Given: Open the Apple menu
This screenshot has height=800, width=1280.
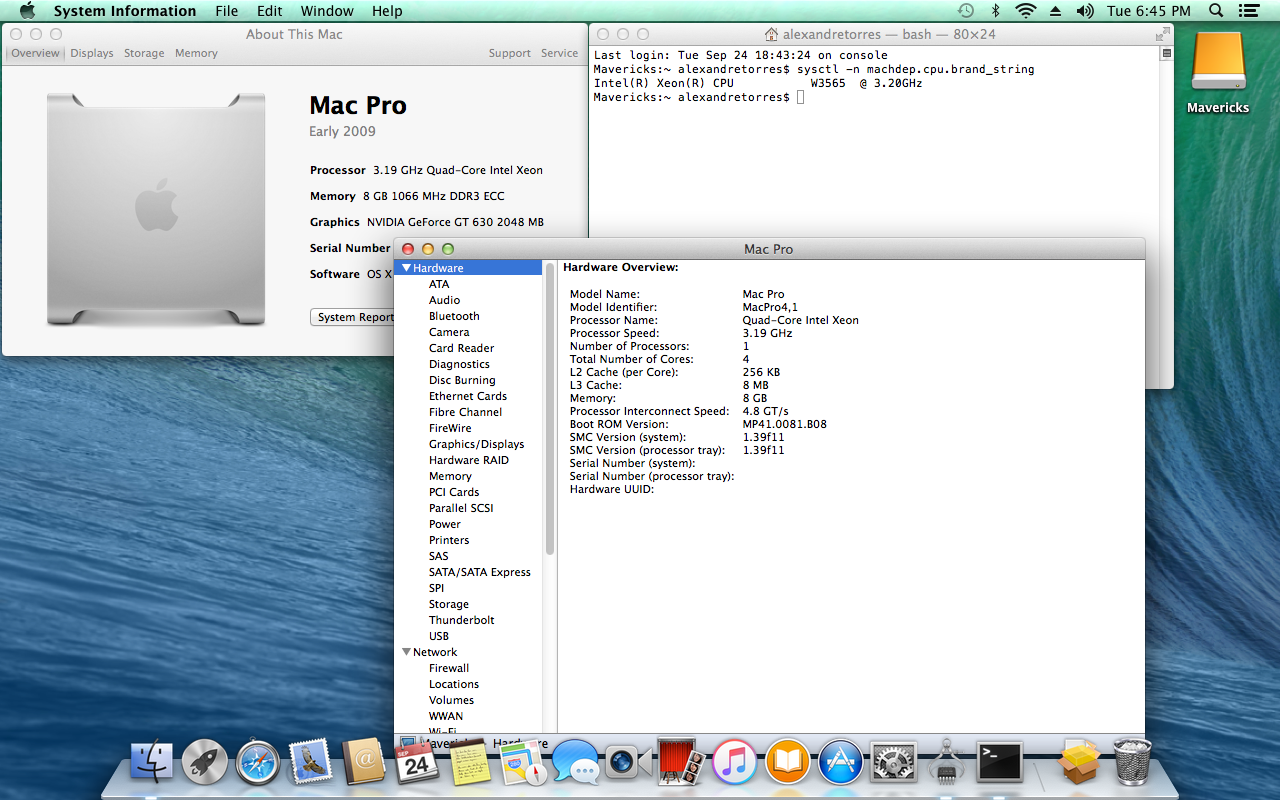Looking at the screenshot, I should point(27,11).
